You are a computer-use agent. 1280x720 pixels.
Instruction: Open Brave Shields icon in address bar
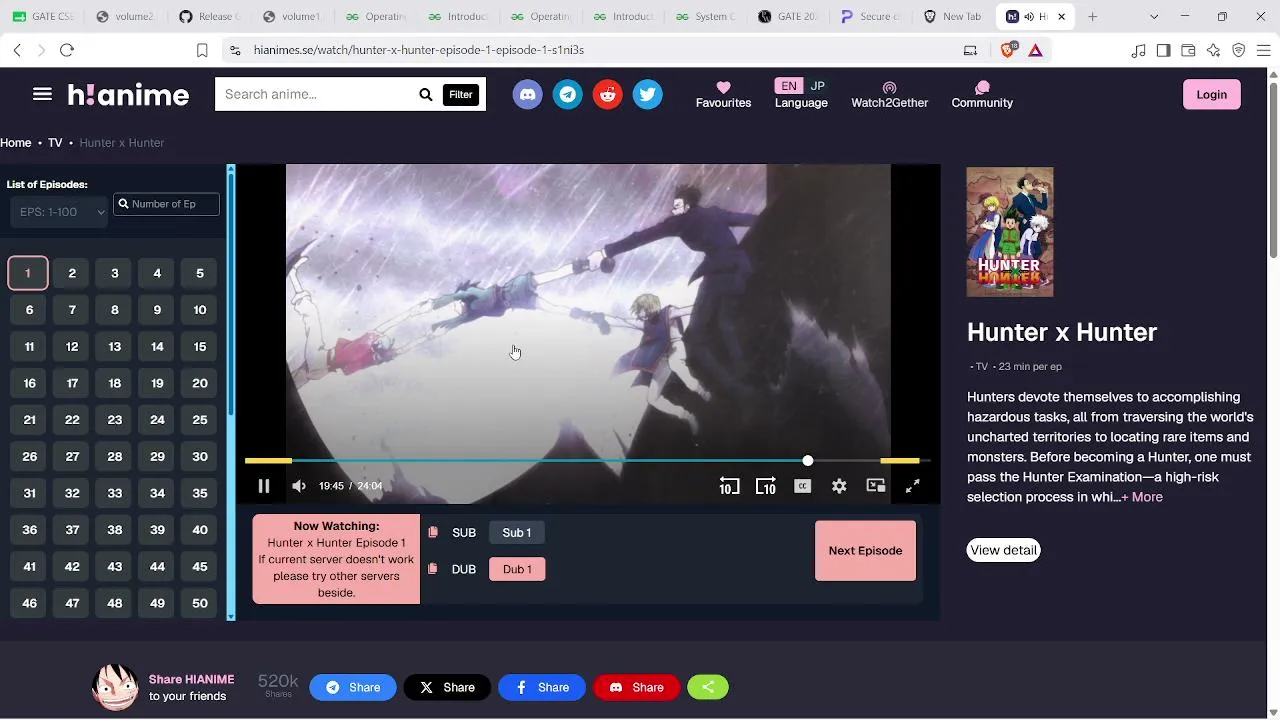coord(1008,50)
